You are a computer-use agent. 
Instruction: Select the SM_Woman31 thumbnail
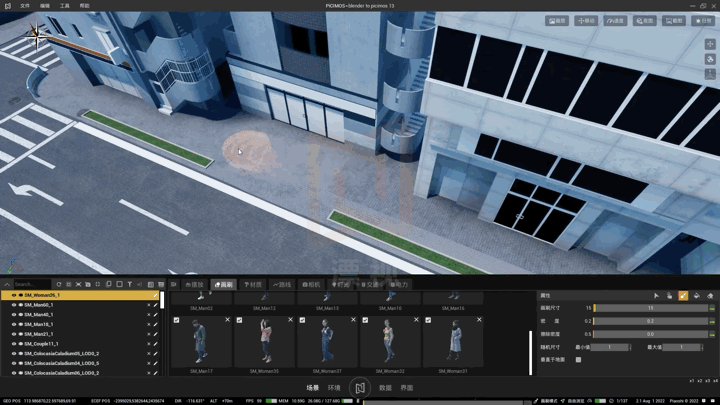tap(453, 344)
